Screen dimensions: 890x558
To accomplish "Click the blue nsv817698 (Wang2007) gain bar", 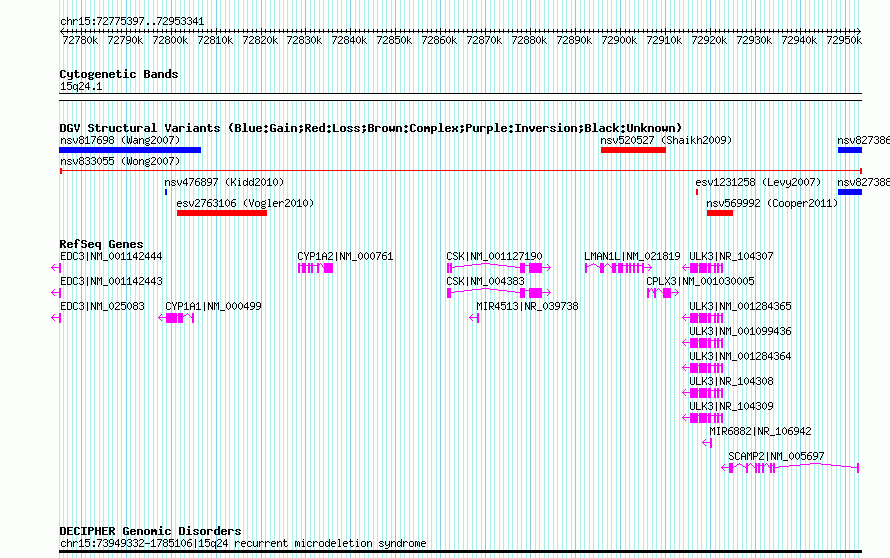I will [x=130, y=150].
